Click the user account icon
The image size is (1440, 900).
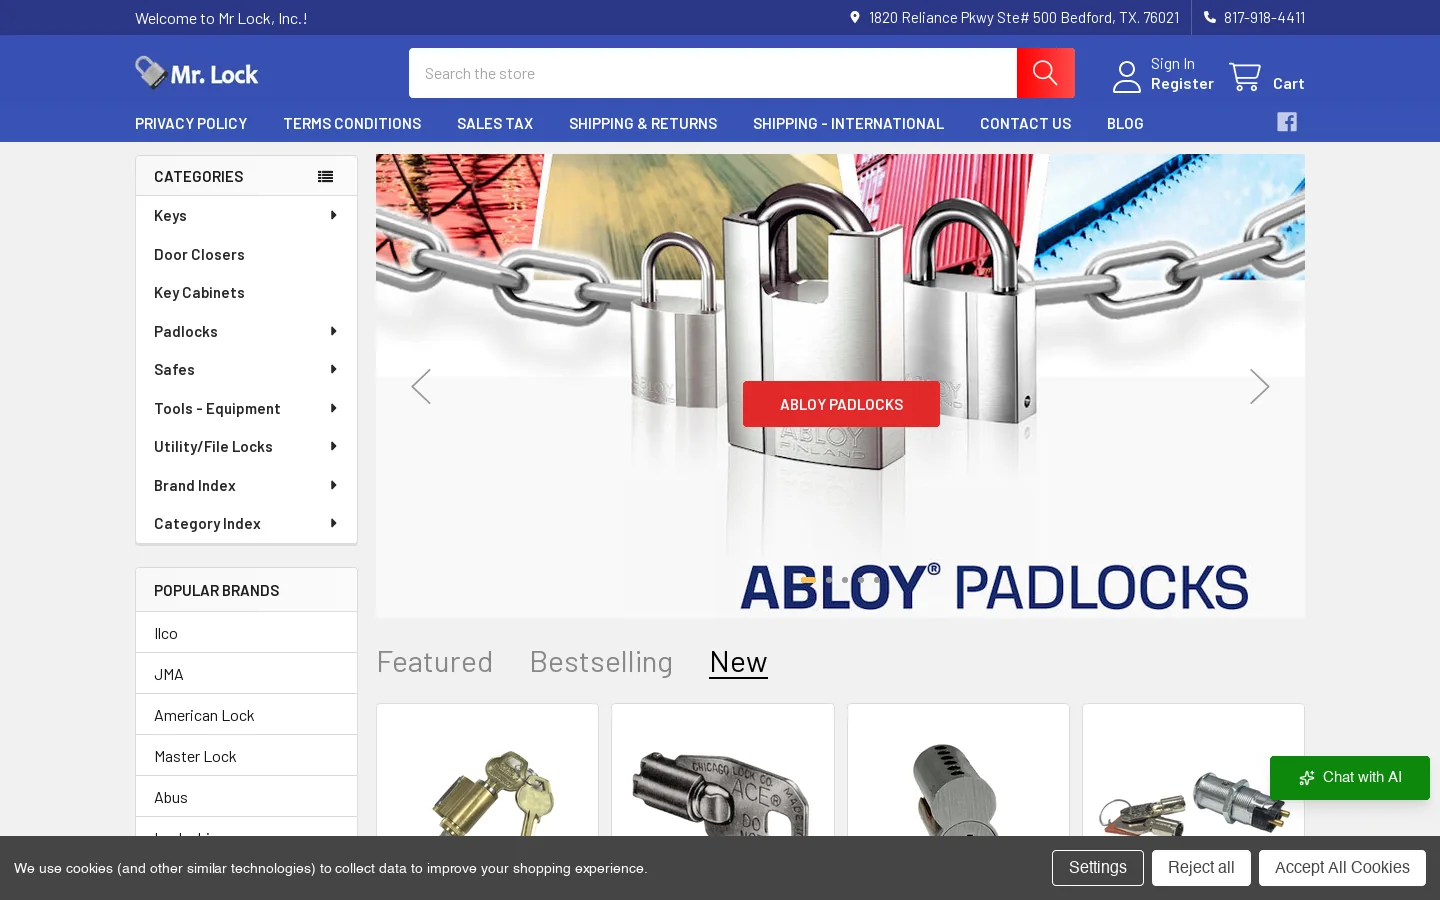pyautogui.click(x=1127, y=77)
